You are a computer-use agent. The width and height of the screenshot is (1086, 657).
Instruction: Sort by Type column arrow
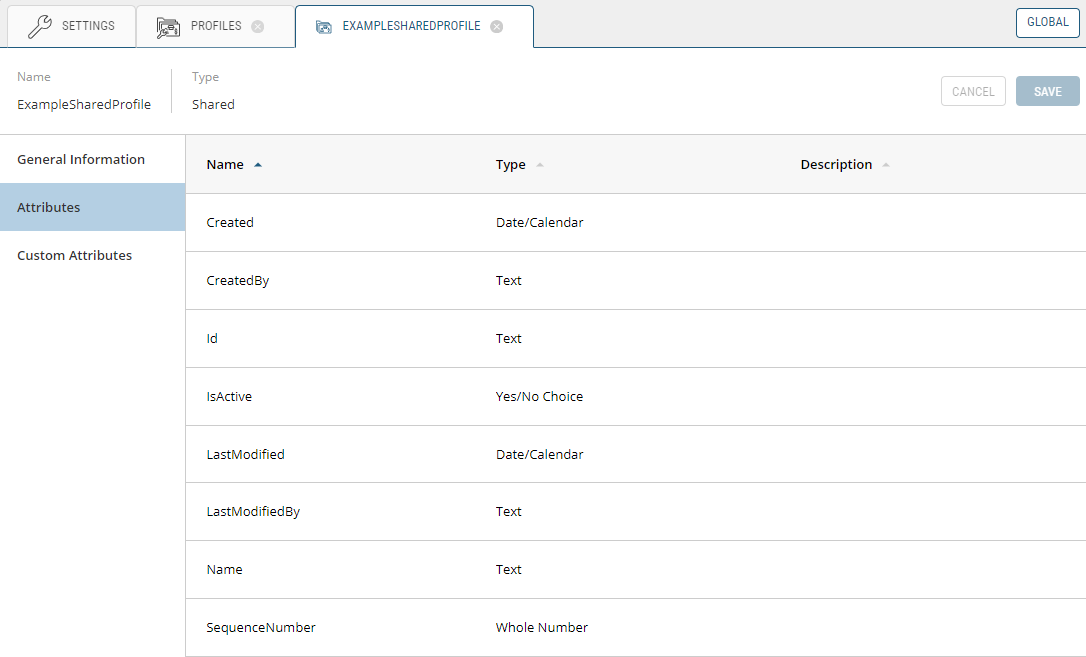point(540,165)
